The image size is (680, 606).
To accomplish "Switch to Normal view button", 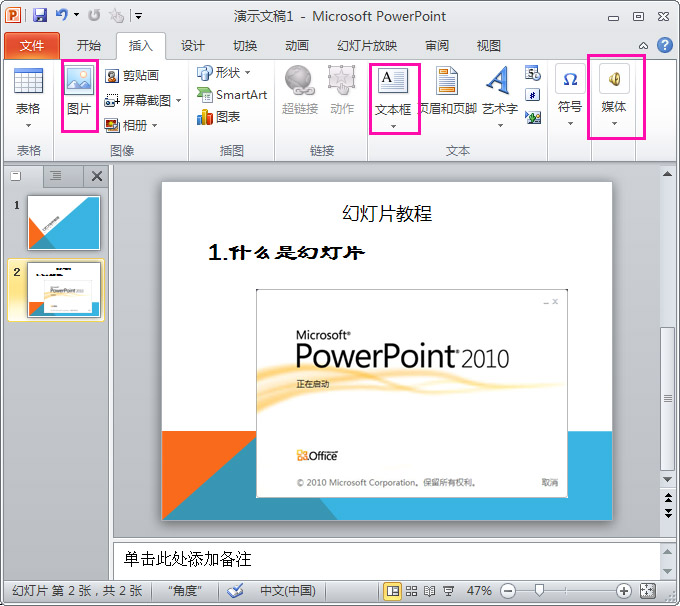I will coord(392,591).
